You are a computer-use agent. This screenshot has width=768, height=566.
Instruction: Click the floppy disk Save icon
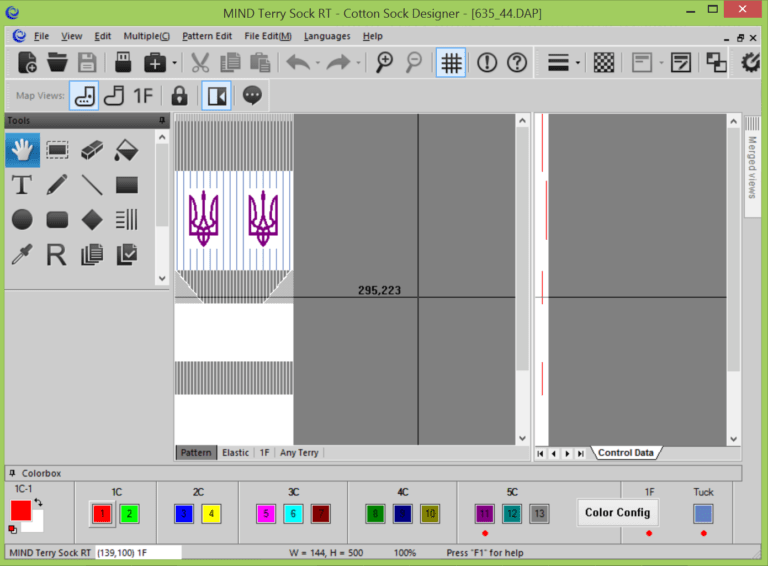pyautogui.click(x=87, y=63)
